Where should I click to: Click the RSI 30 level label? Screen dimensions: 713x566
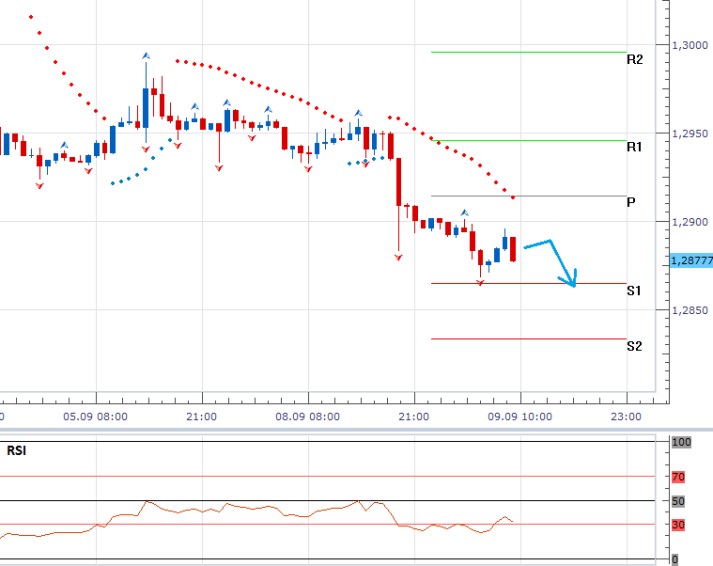pyautogui.click(x=678, y=525)
